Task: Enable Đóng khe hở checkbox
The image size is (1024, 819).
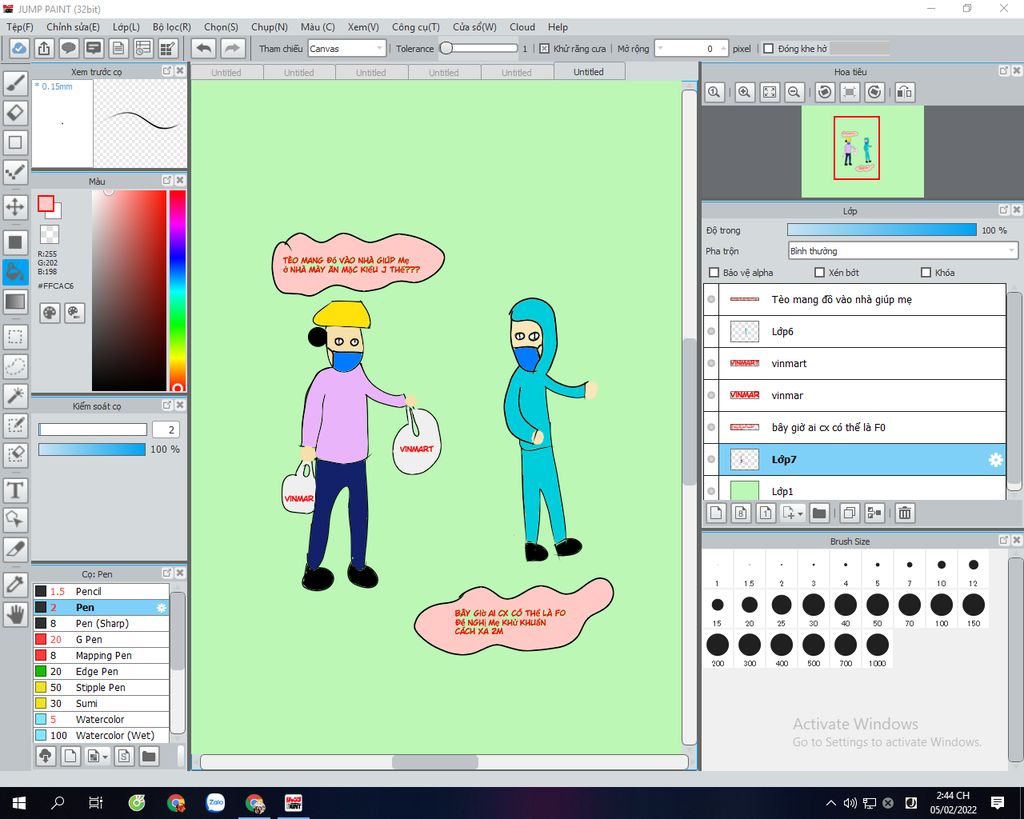Action: (769, 48)
